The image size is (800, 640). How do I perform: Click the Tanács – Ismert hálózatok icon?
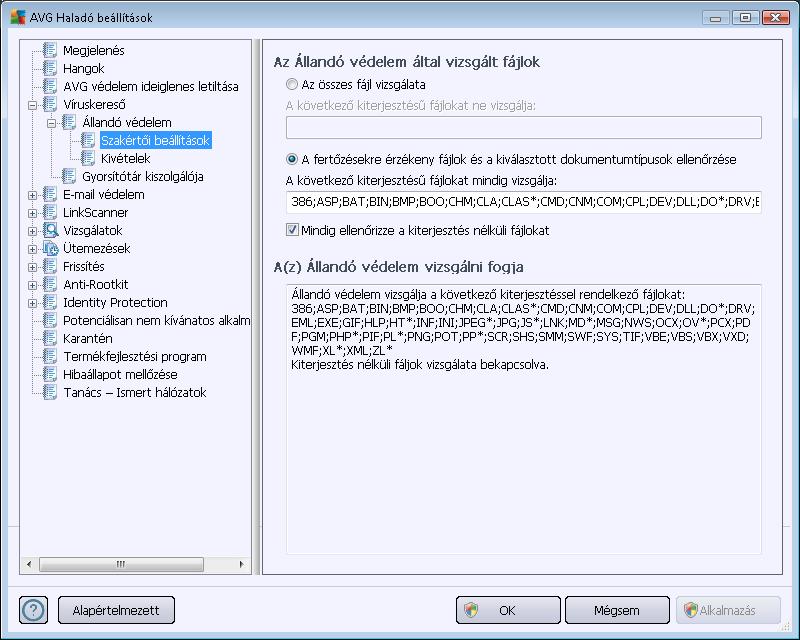pos(50,392)
